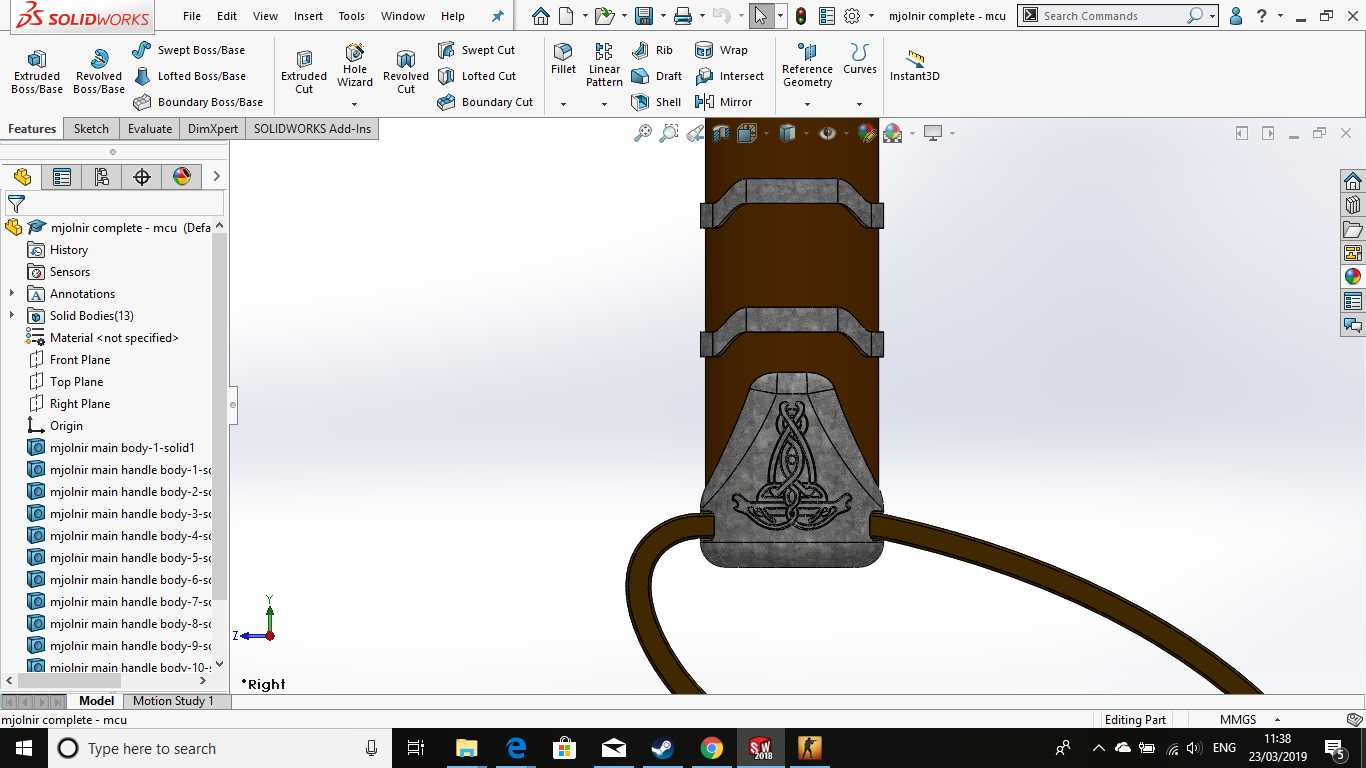1366x768 pixels.
Task: Select the Right Plane in the tree
Action: point(80,404)
